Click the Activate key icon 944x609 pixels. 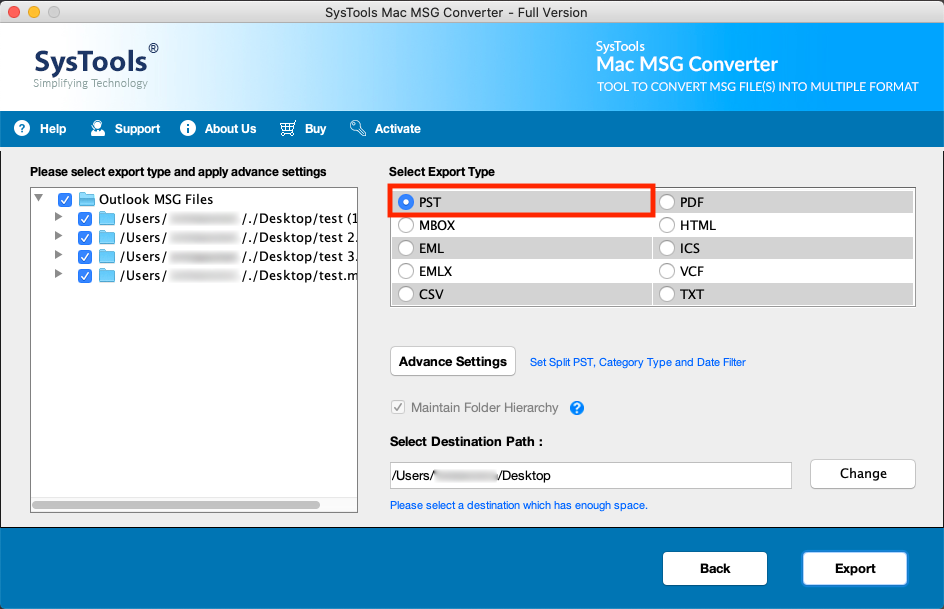[x=358, y=128]
